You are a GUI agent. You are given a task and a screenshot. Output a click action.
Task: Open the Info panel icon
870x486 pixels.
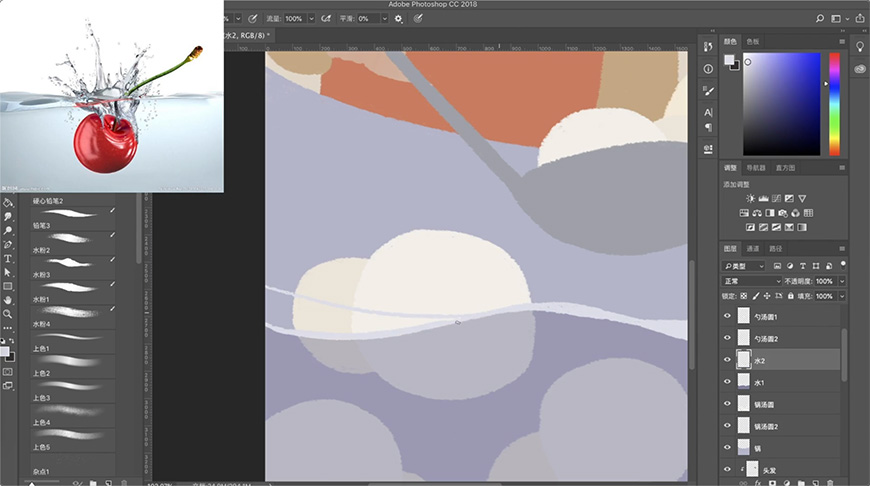click(708, 69)
